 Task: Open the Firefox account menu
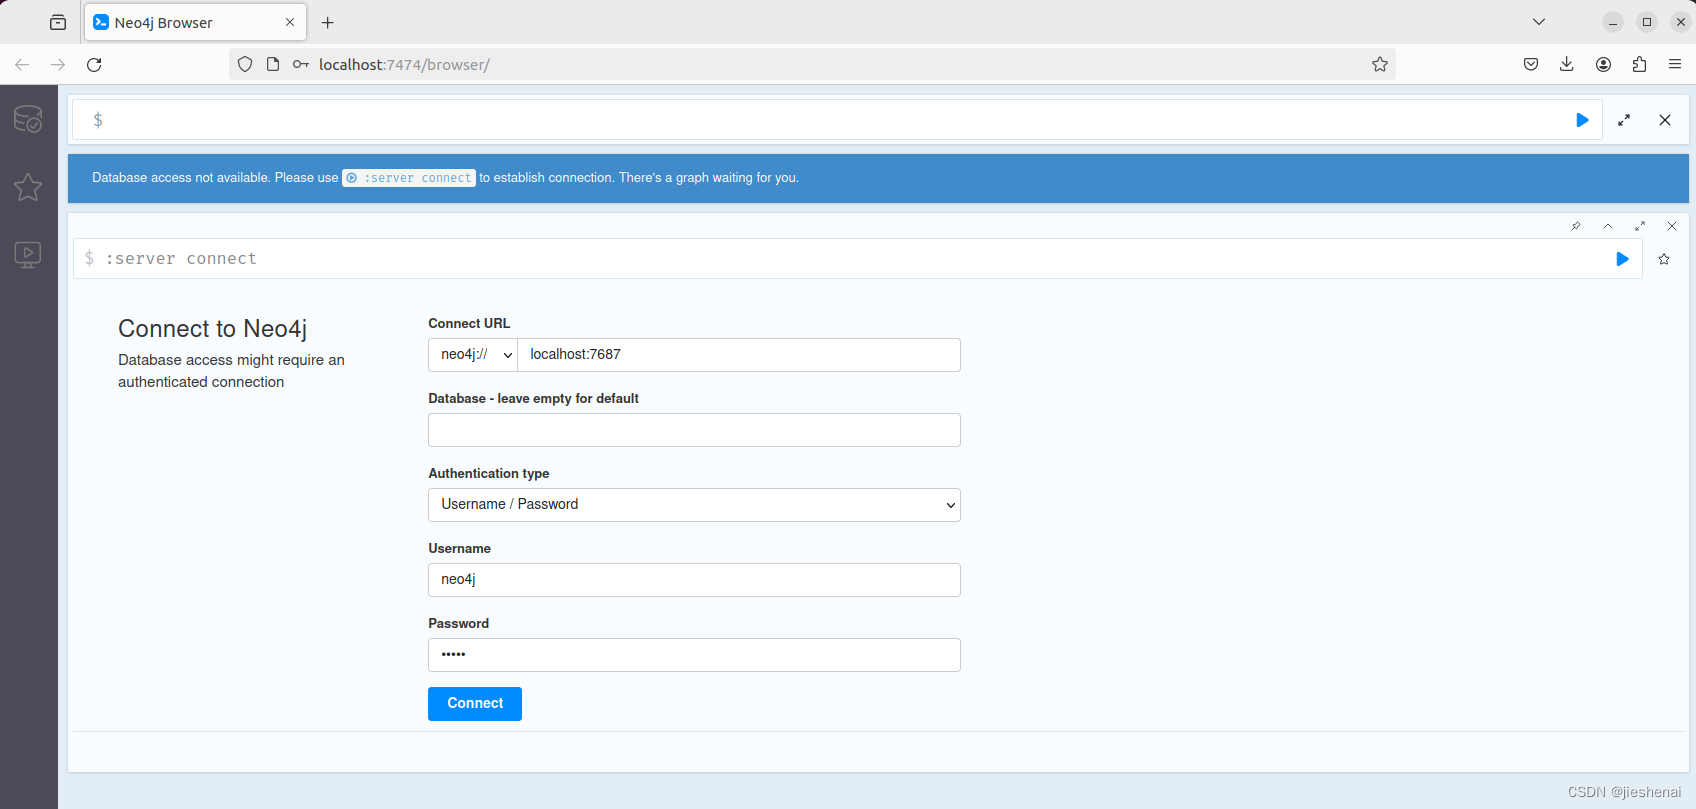coord(1603,64)
